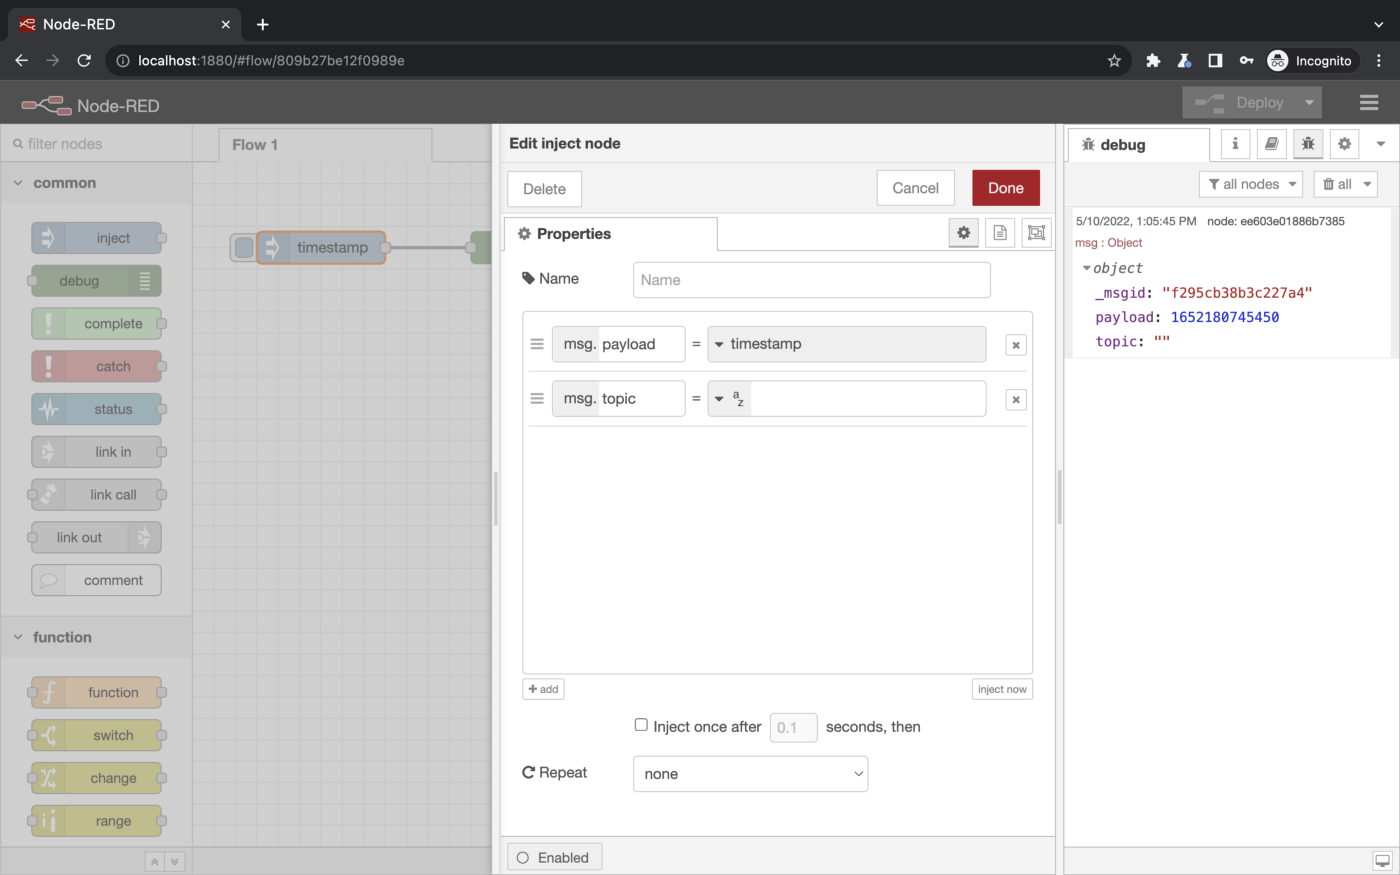Click the Name input field
The image size is (1400, 875).
[811, 280]
